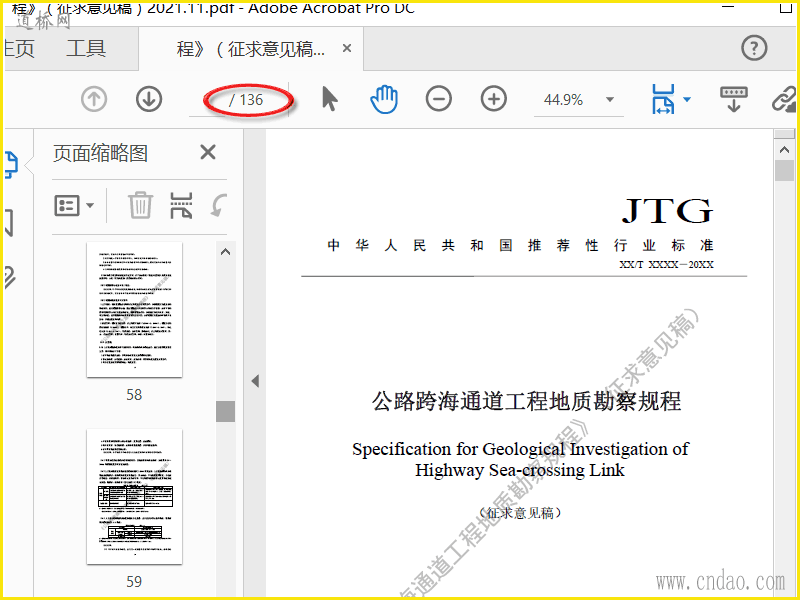Expand thumbnail options dropdown arrow
The width and height of the screenshot is (800, 600).
pos(90,206)
